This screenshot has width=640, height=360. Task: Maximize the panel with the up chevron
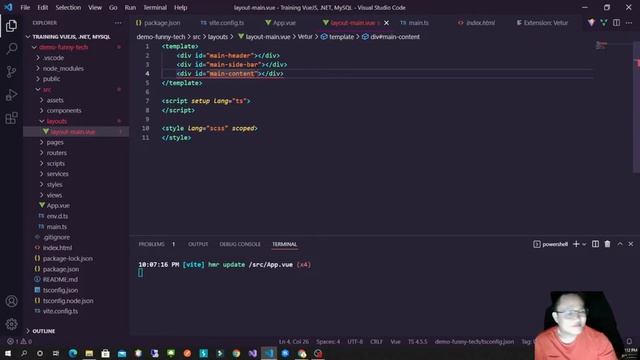point(620,244)
